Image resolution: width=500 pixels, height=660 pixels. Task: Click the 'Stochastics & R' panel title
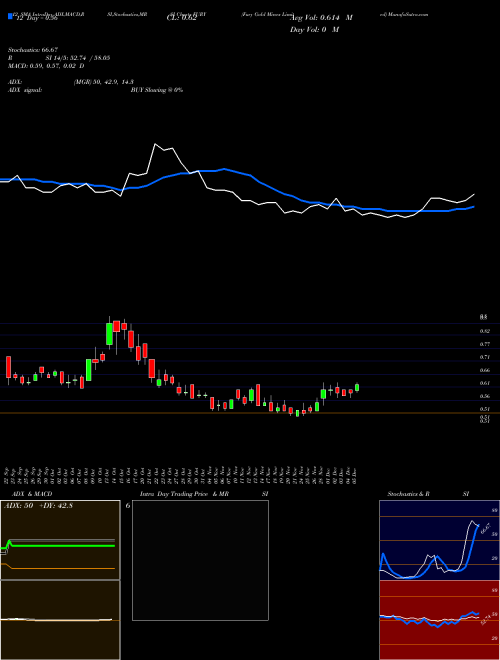[409, 494]
